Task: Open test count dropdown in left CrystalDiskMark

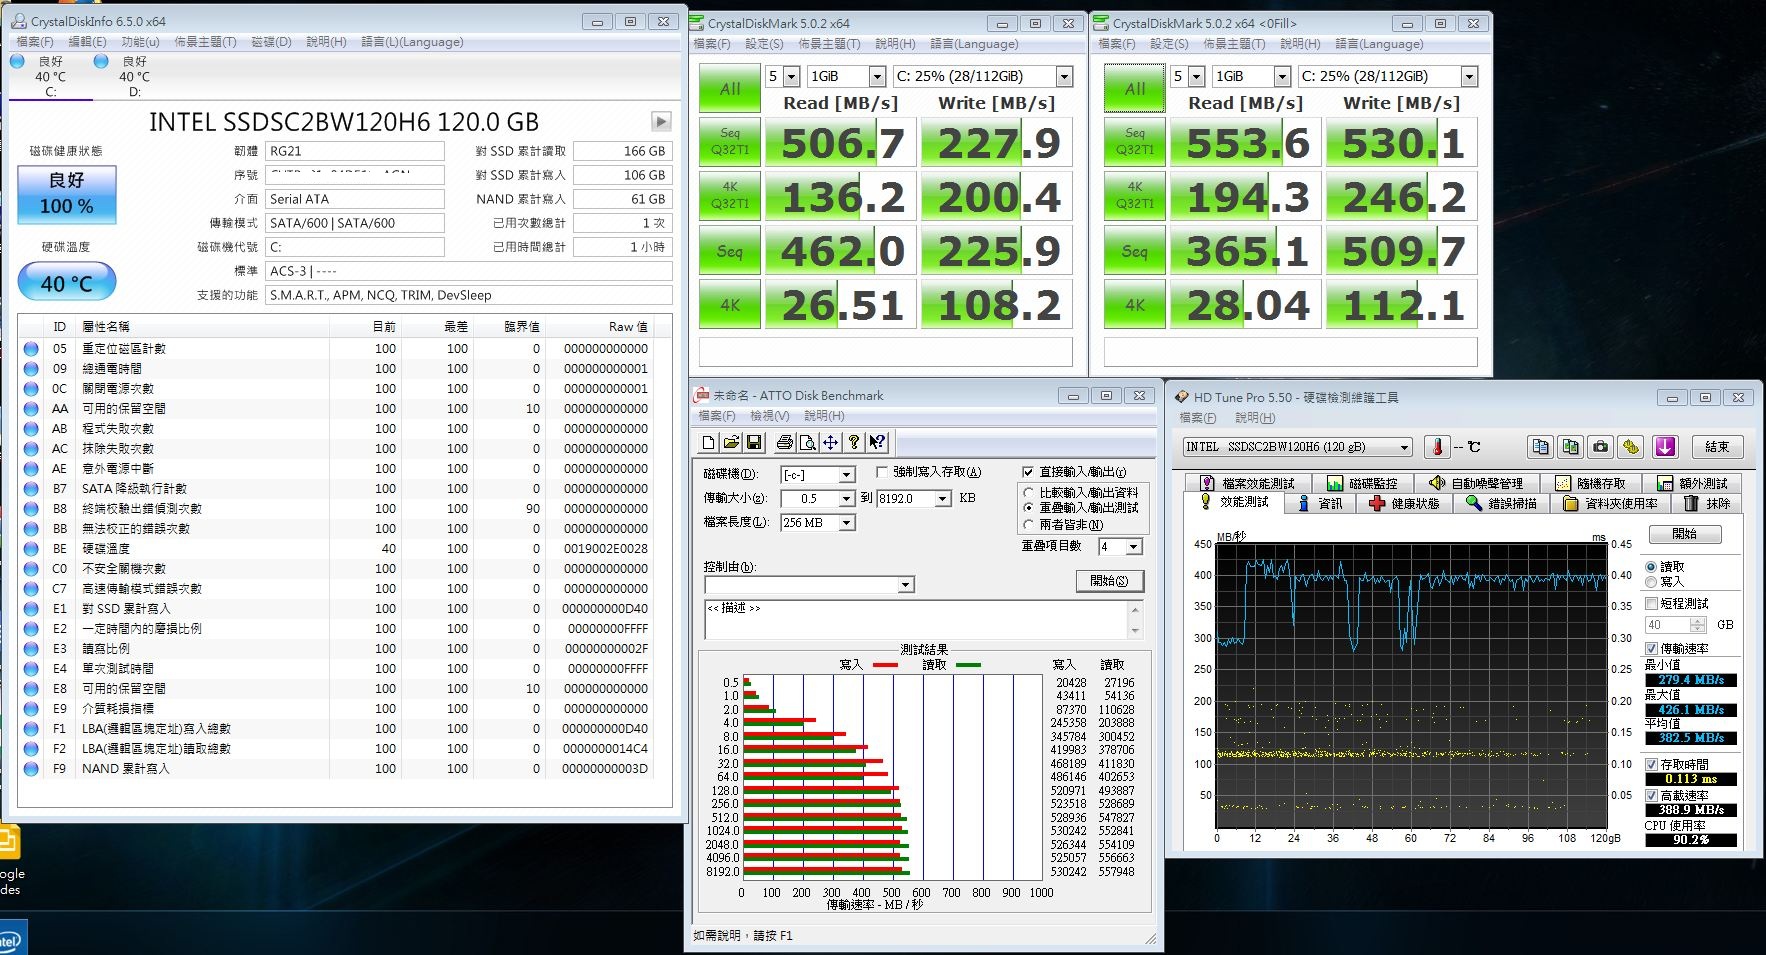Action: click(x=792, y=76)
